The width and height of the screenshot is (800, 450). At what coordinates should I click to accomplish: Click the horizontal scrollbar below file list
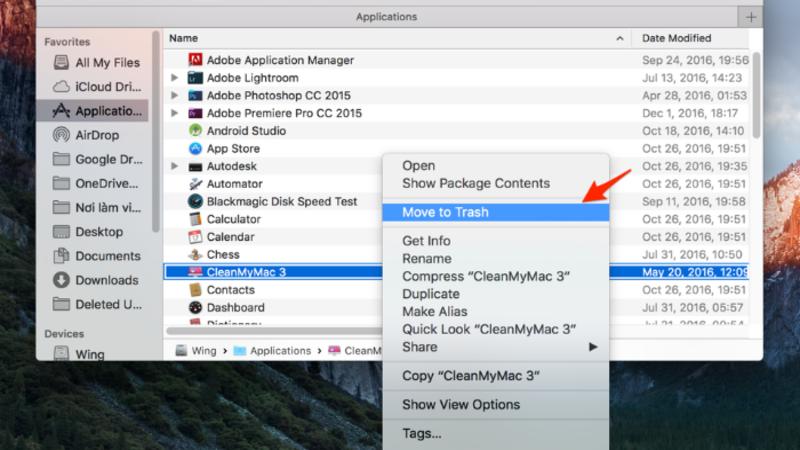(274, 331)
